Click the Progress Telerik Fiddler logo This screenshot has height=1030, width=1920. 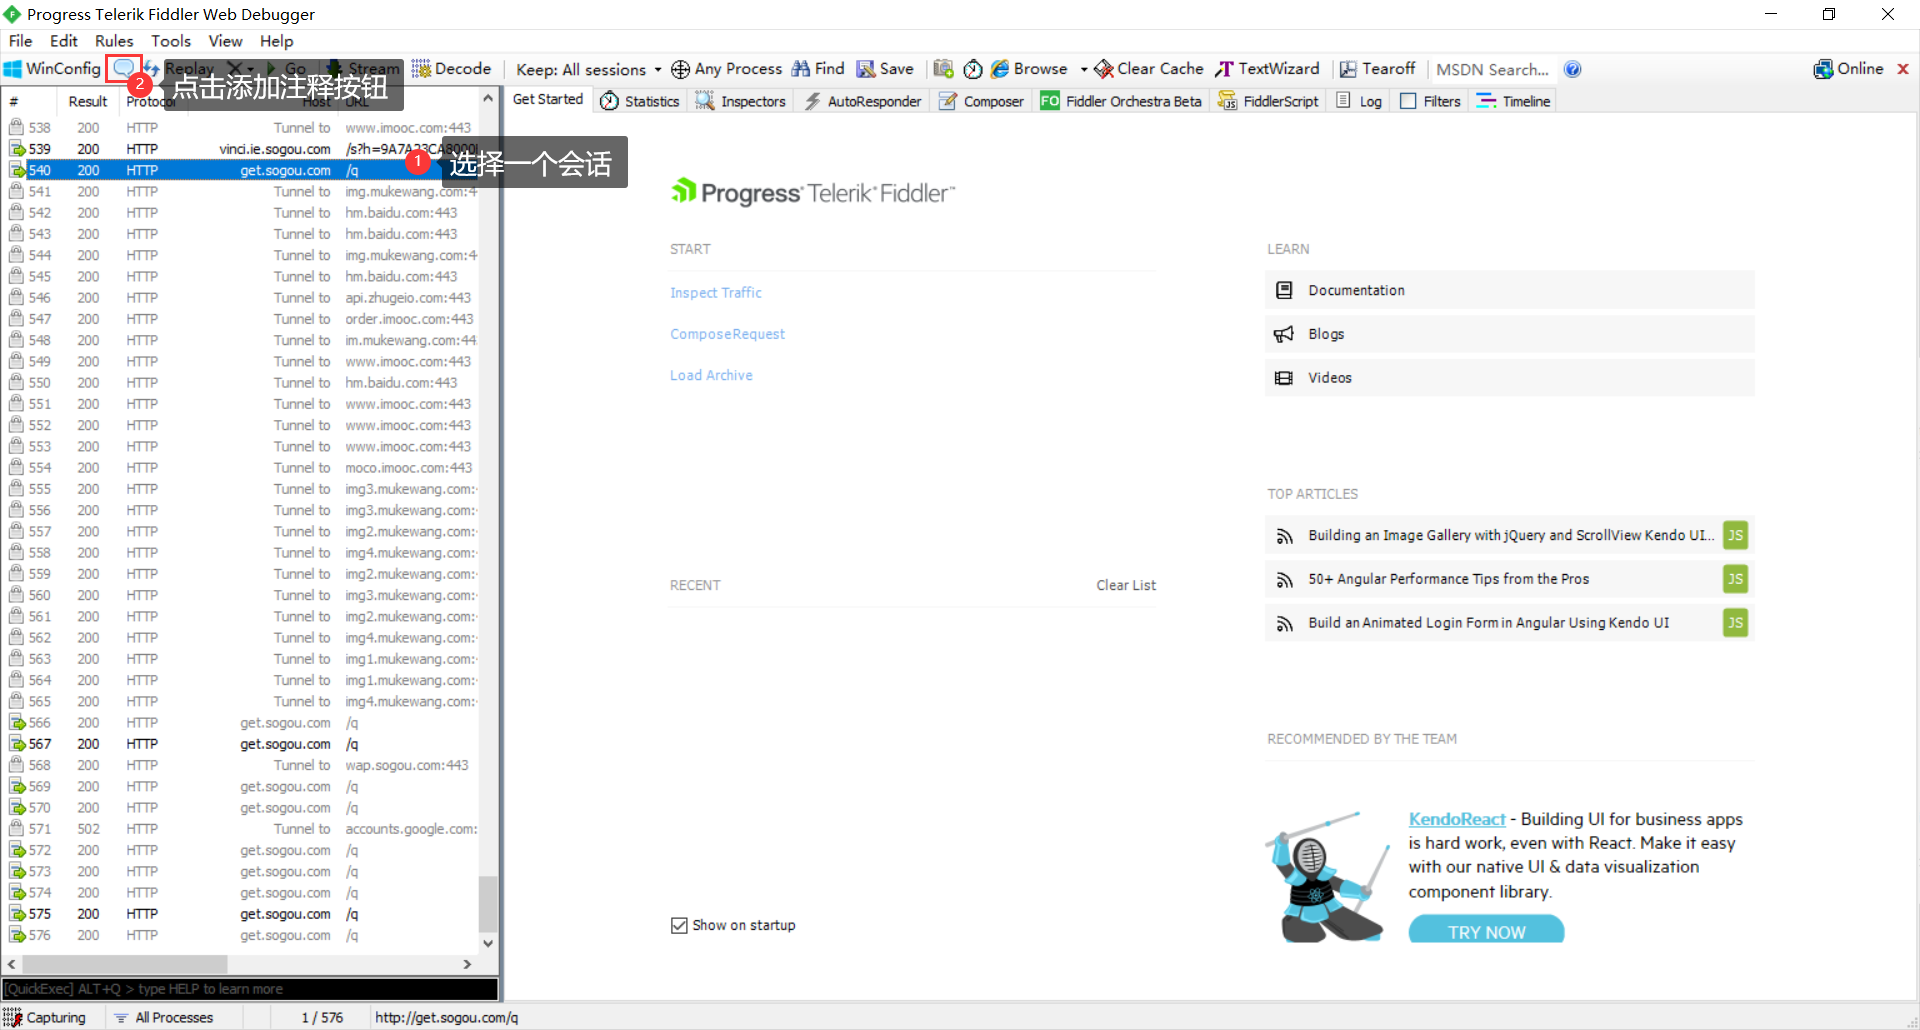pos(812,192)
